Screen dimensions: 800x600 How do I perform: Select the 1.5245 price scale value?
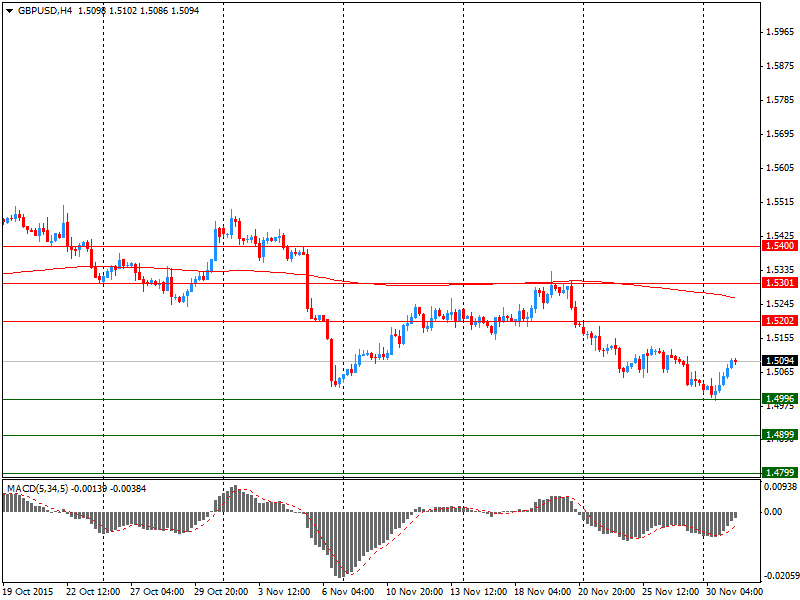click(x=781, y=304)
